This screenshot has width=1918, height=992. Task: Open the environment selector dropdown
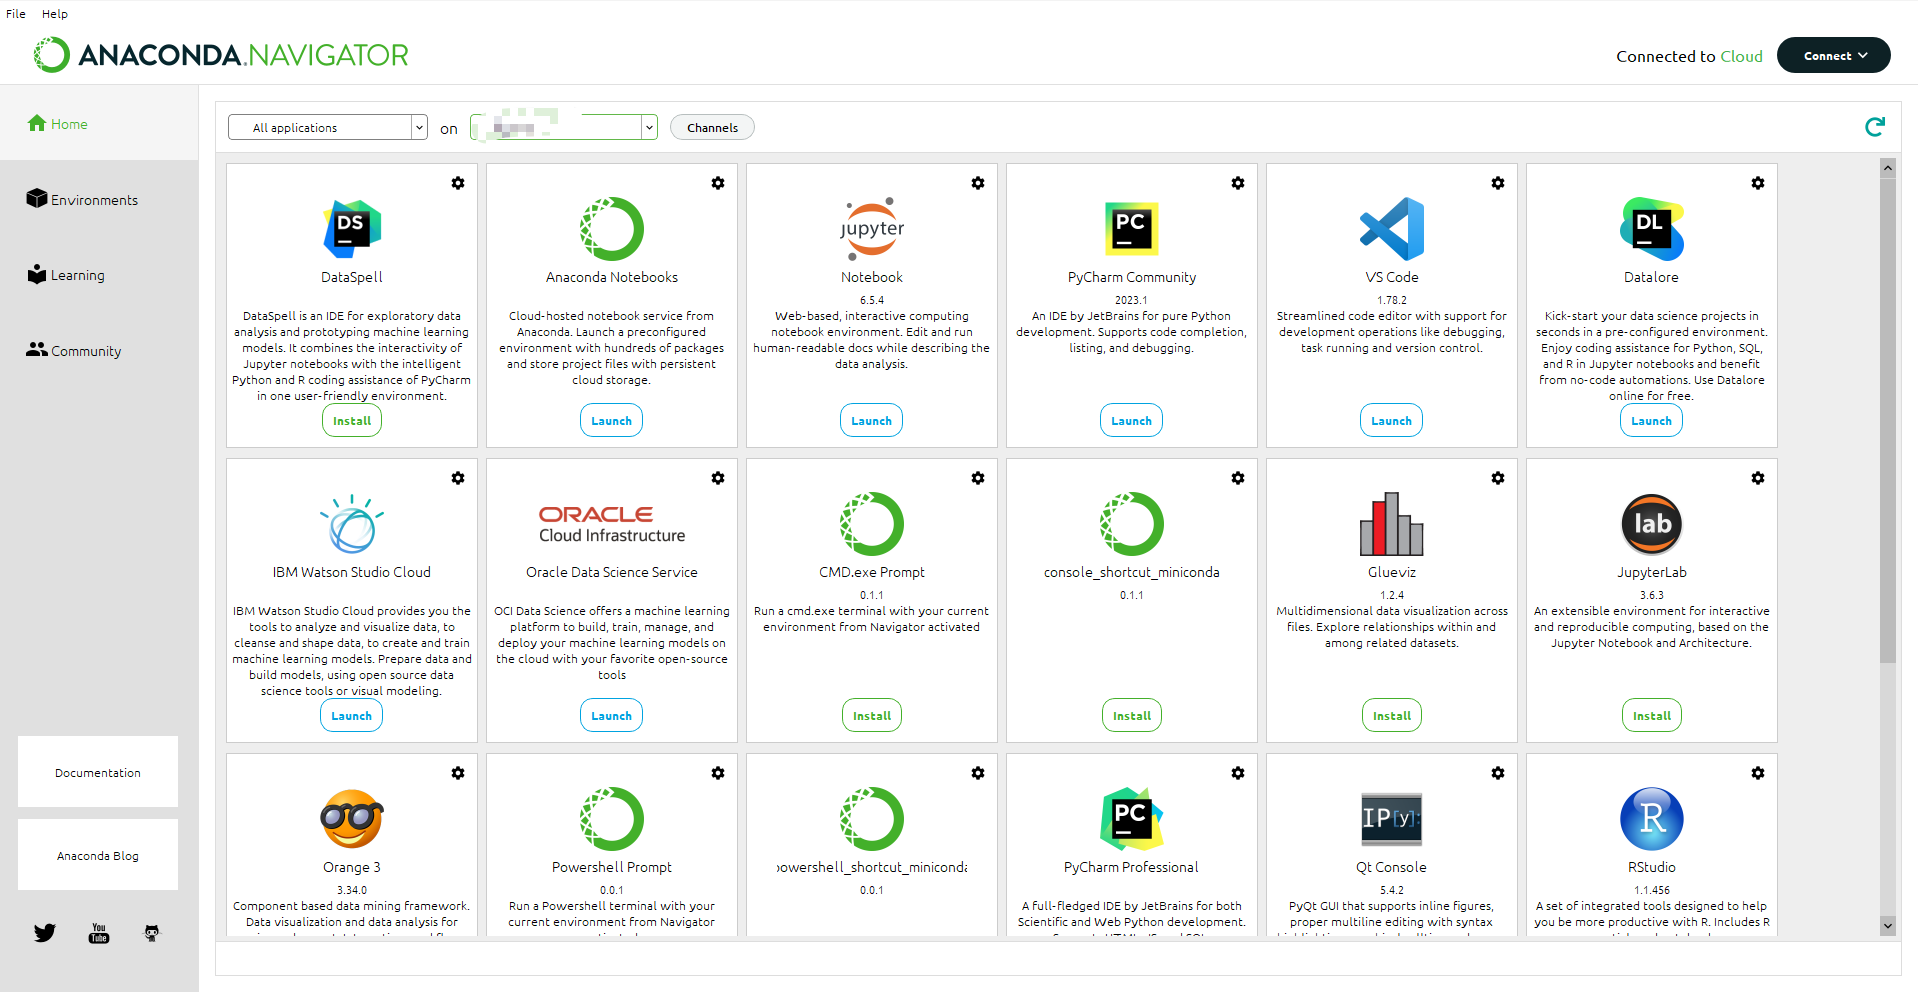pyautogui.click(x=564, y=127)
